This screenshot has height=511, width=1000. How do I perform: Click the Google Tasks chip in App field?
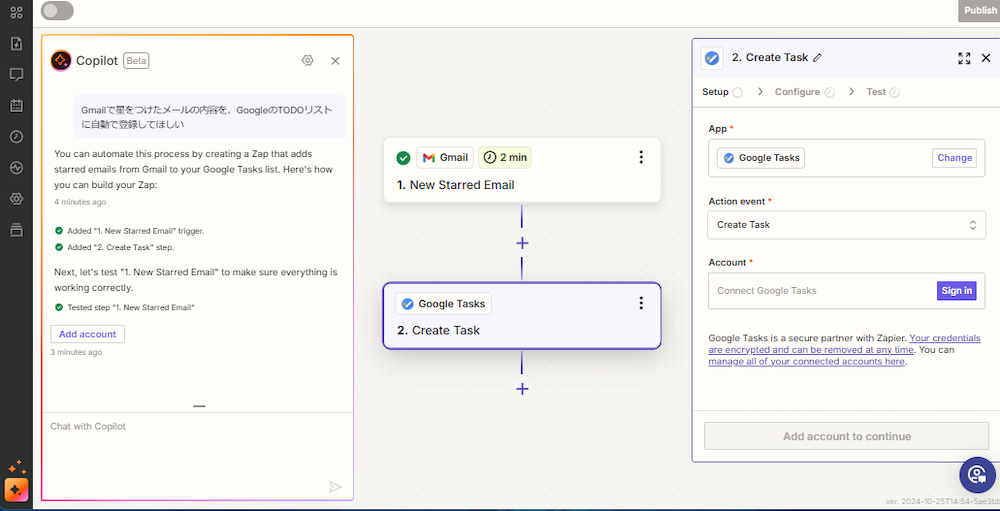pos(761,158)
